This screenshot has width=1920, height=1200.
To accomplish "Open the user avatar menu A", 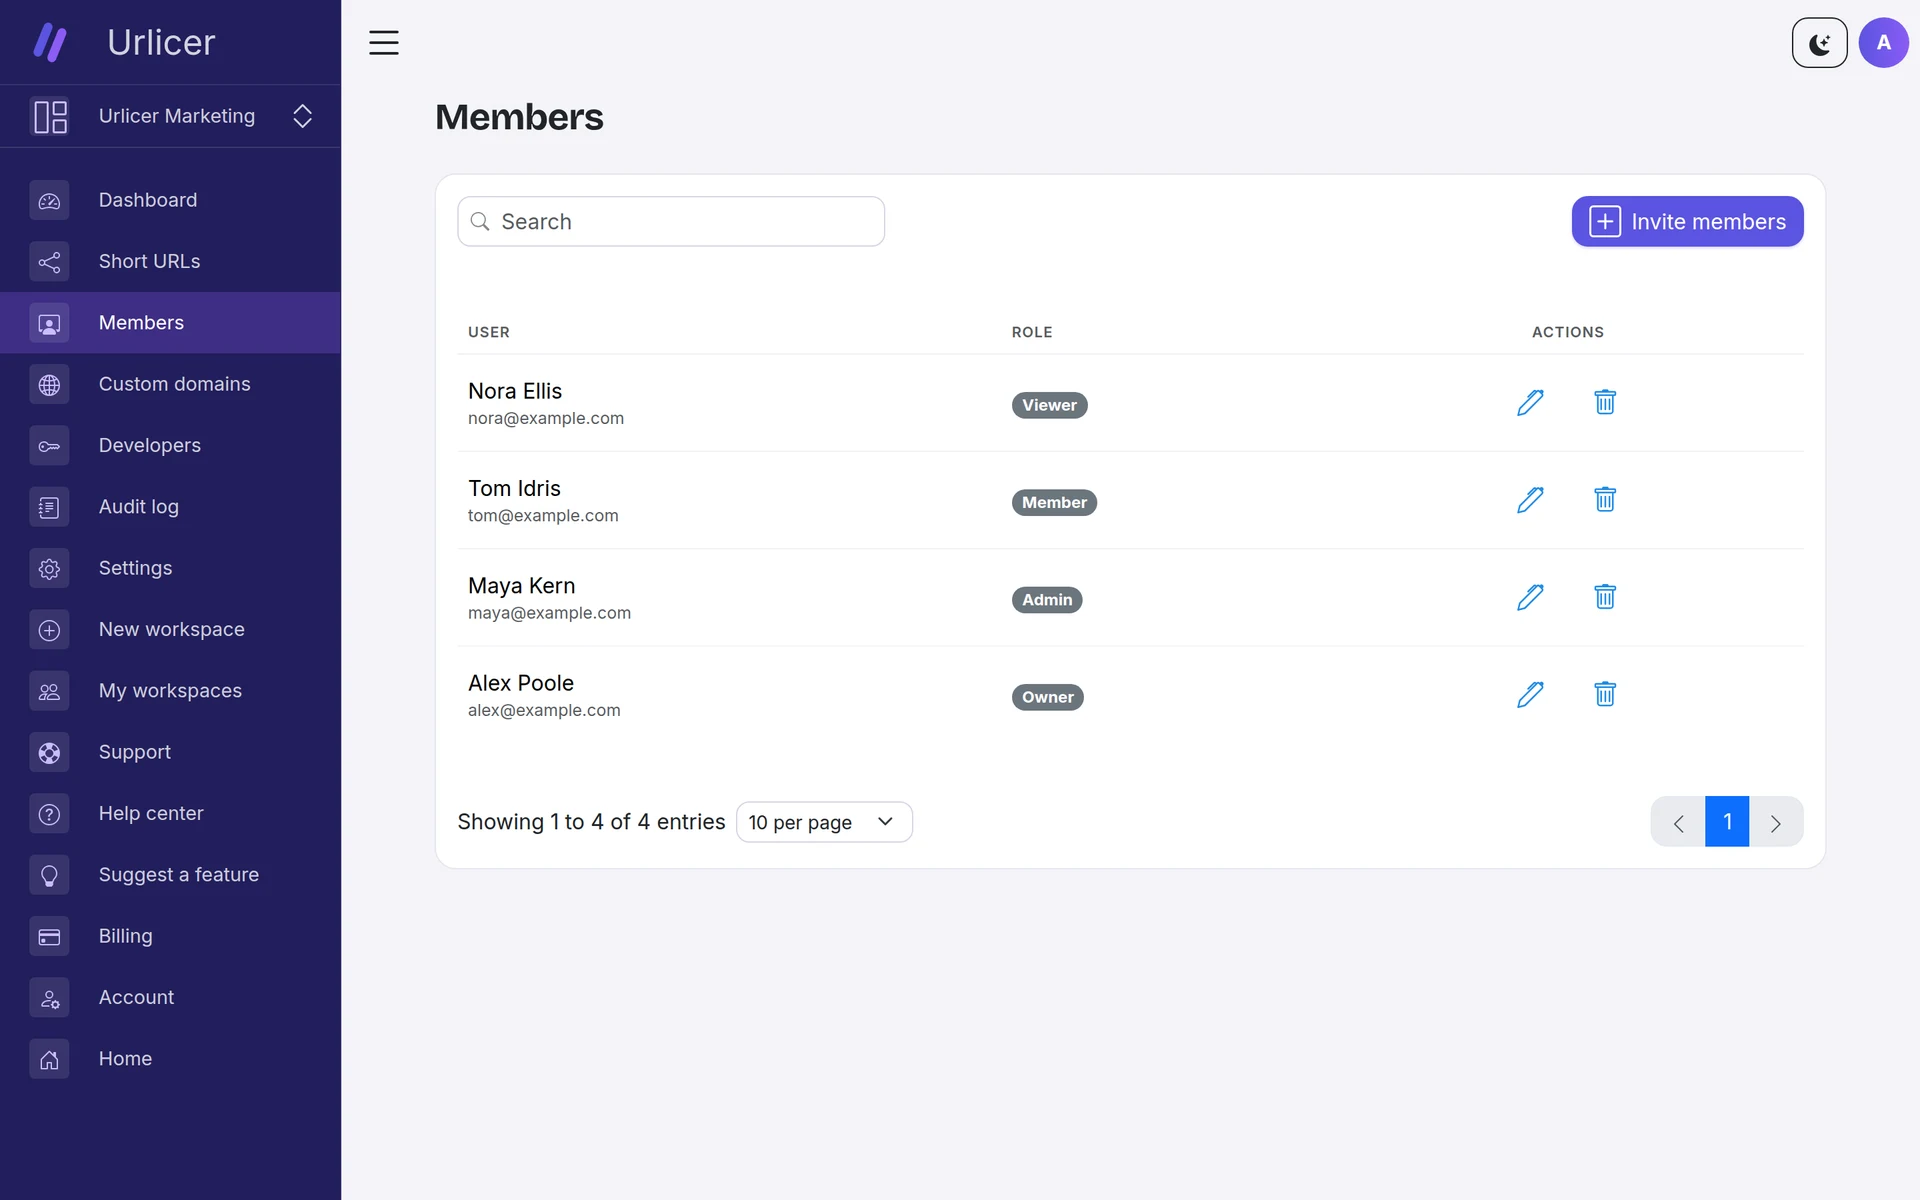I will coord(1883,43).
